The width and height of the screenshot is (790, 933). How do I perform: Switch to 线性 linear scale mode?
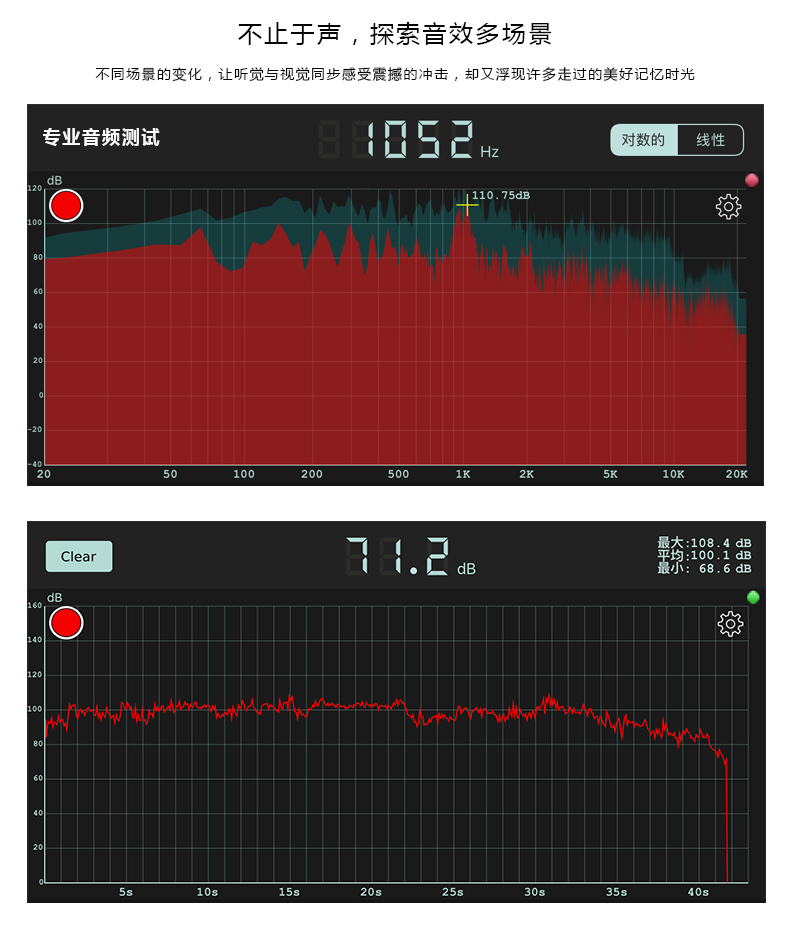coord(710,140)
